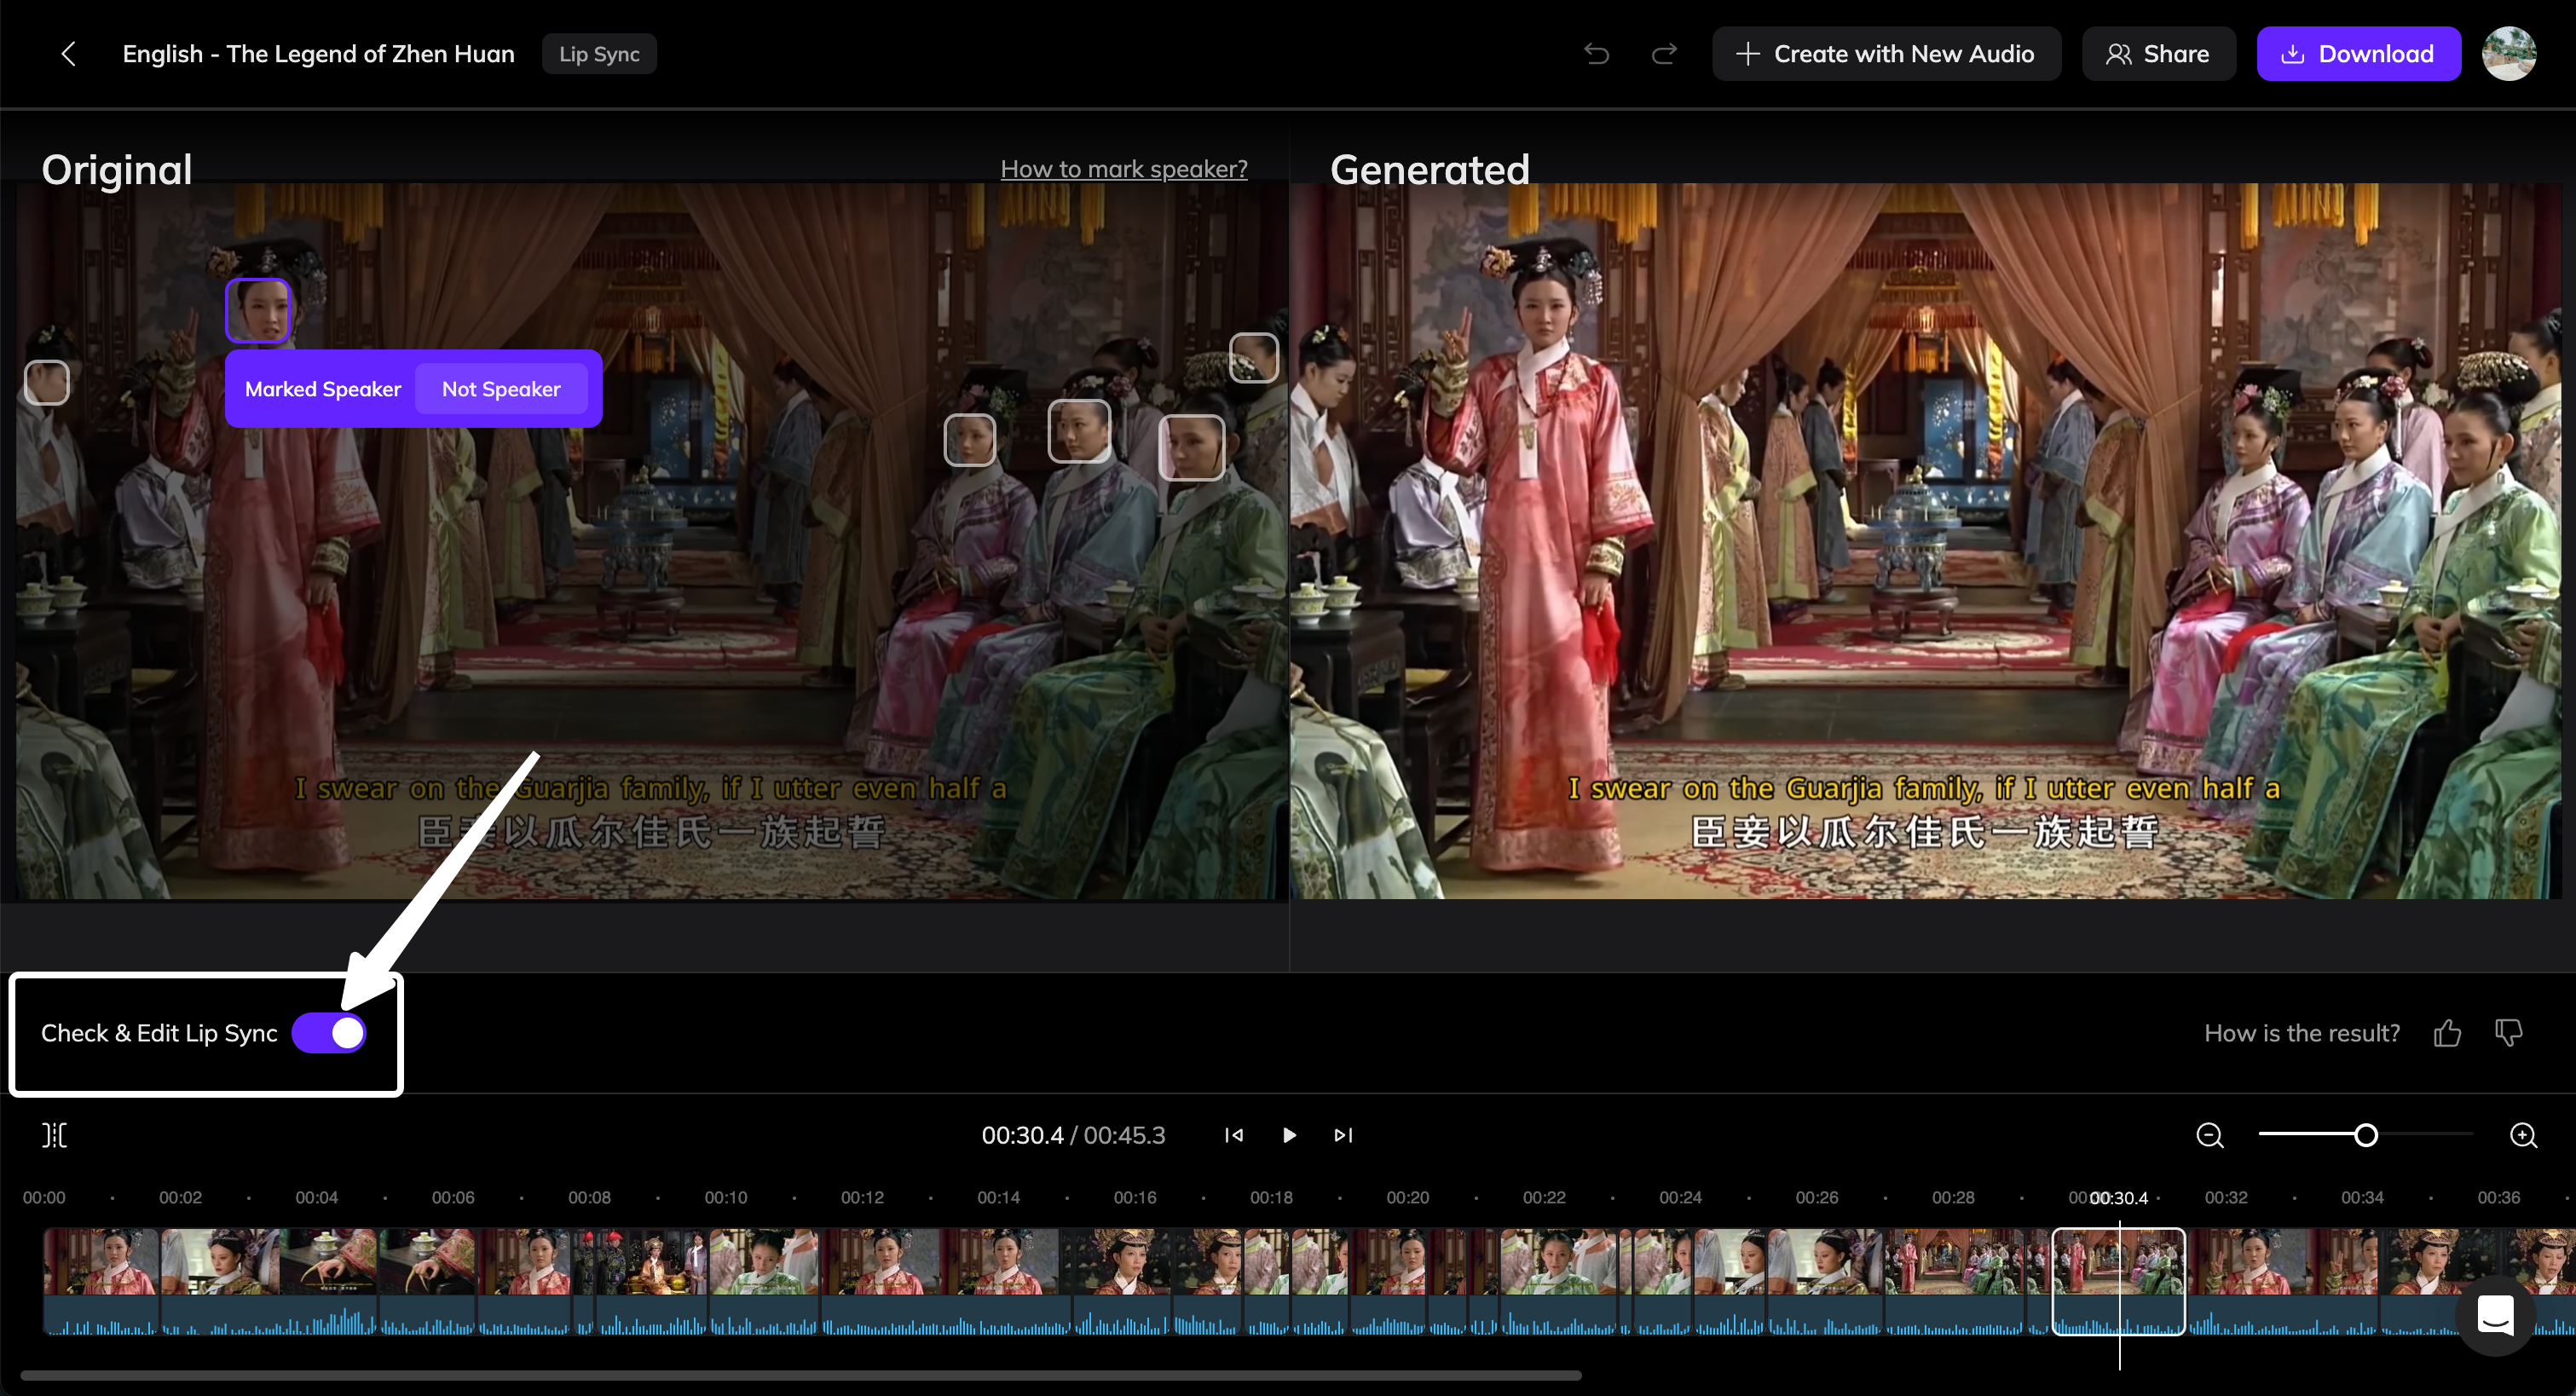The height and width of the screenshot is (1396, 2576).
Task: Select the Marked Speaker option
Action: pos(322,389)
